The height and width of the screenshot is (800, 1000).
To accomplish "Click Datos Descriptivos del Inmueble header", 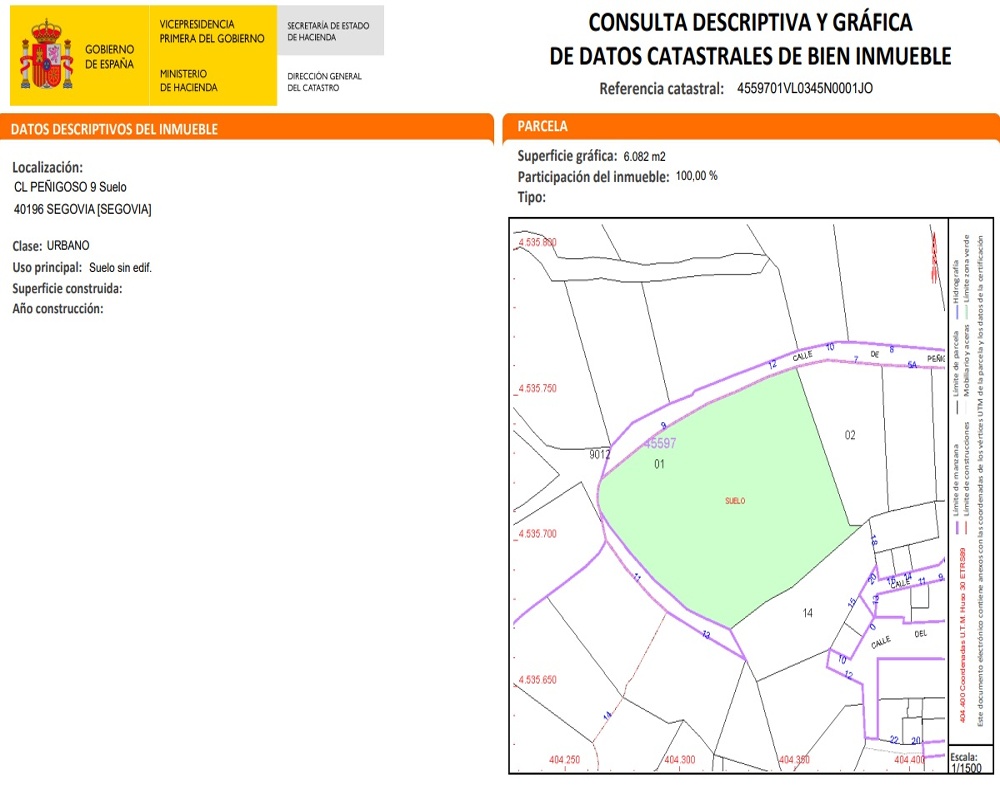I will coord(114,129).
